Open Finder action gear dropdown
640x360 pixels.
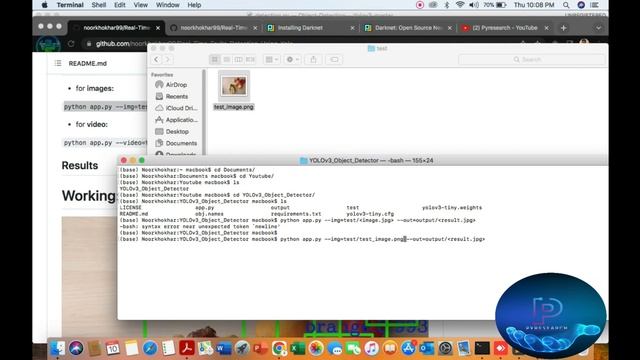[x=293, y=60]
